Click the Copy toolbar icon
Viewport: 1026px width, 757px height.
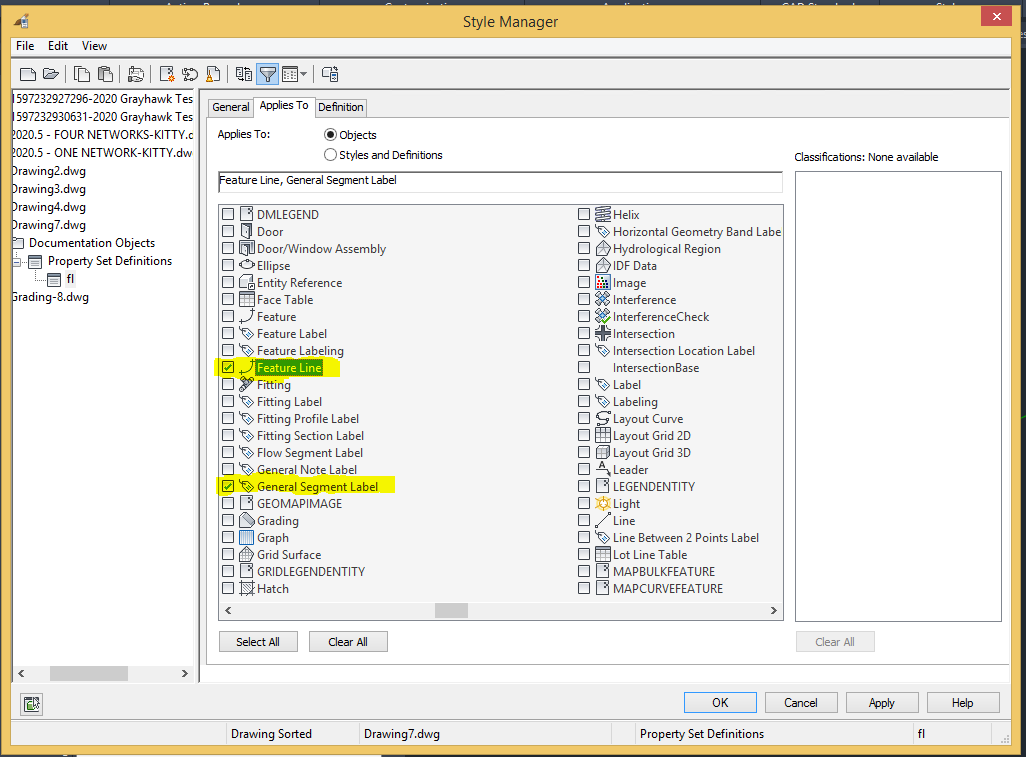coord(82,74)
